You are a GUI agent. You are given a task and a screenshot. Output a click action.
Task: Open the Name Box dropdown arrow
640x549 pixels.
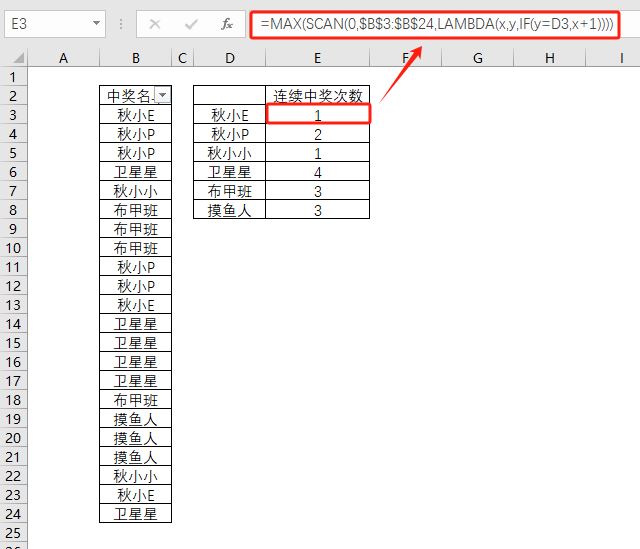(x=96, y=23)
